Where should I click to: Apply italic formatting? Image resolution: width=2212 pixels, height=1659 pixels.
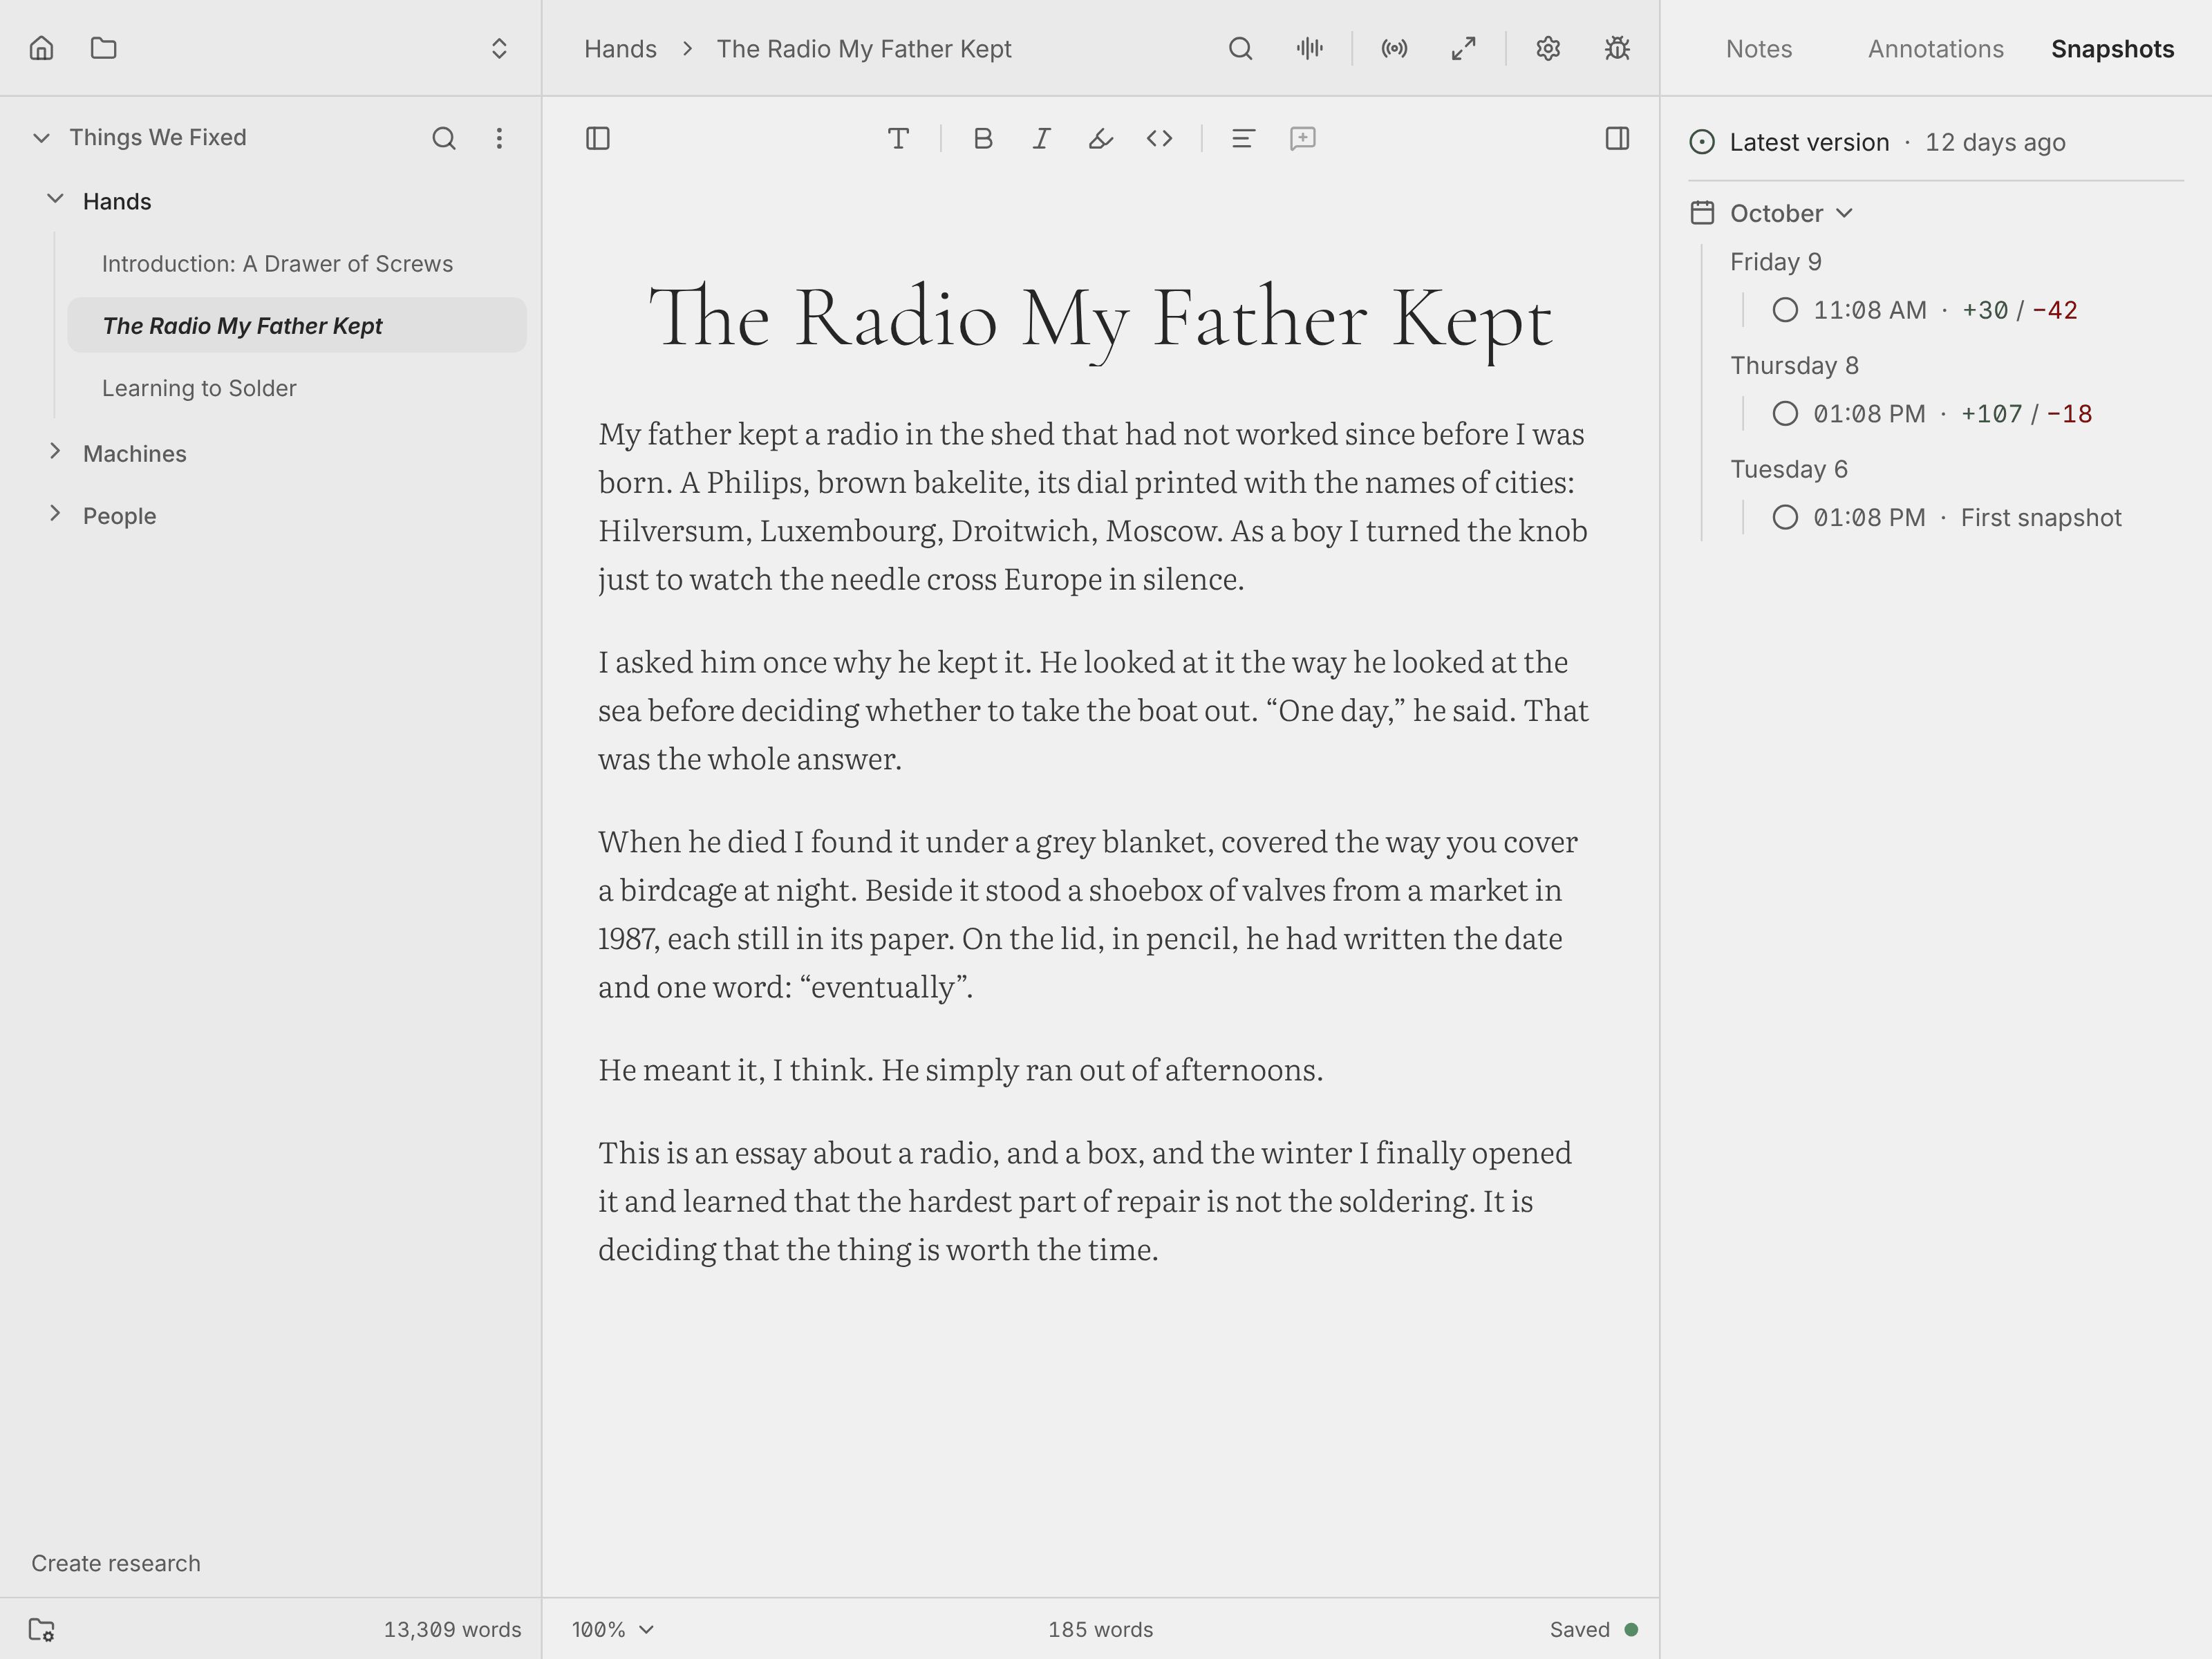pos(1041,138)
